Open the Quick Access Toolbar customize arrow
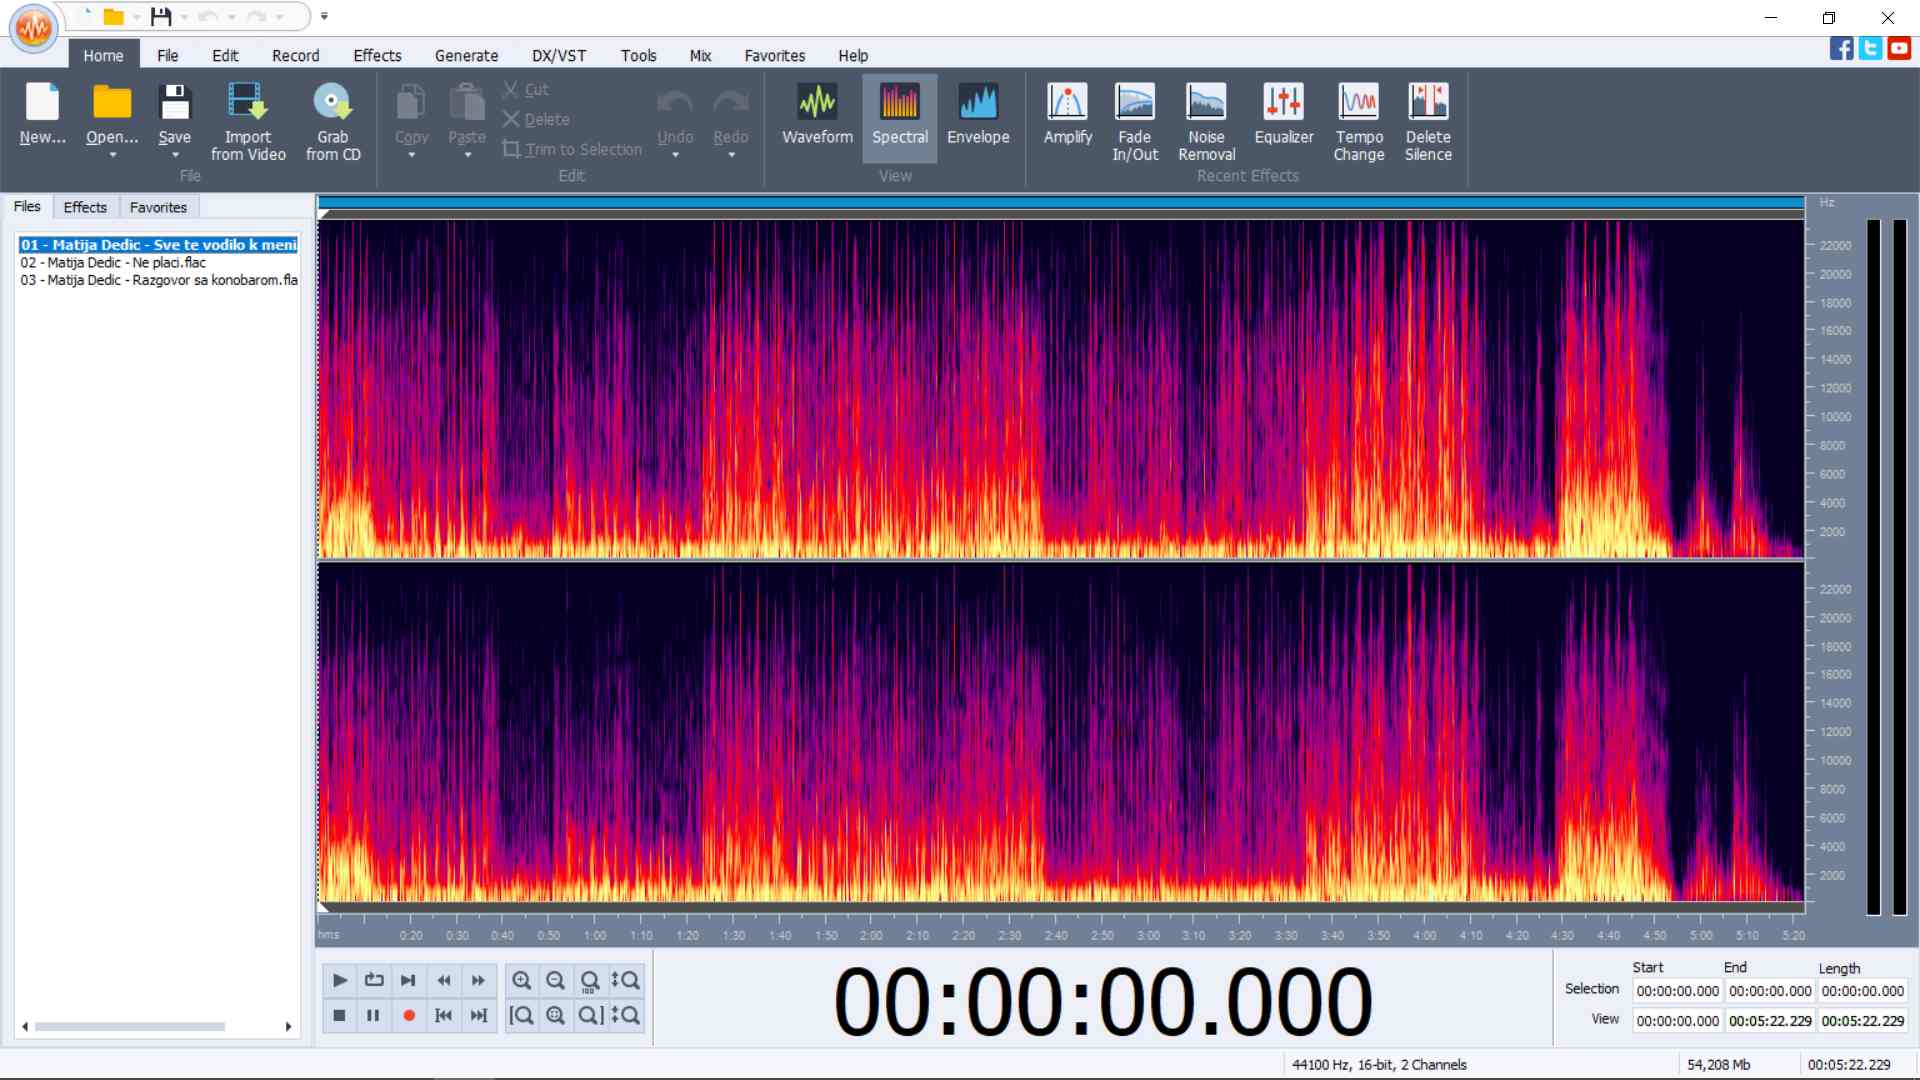 (x=324, y=16)
